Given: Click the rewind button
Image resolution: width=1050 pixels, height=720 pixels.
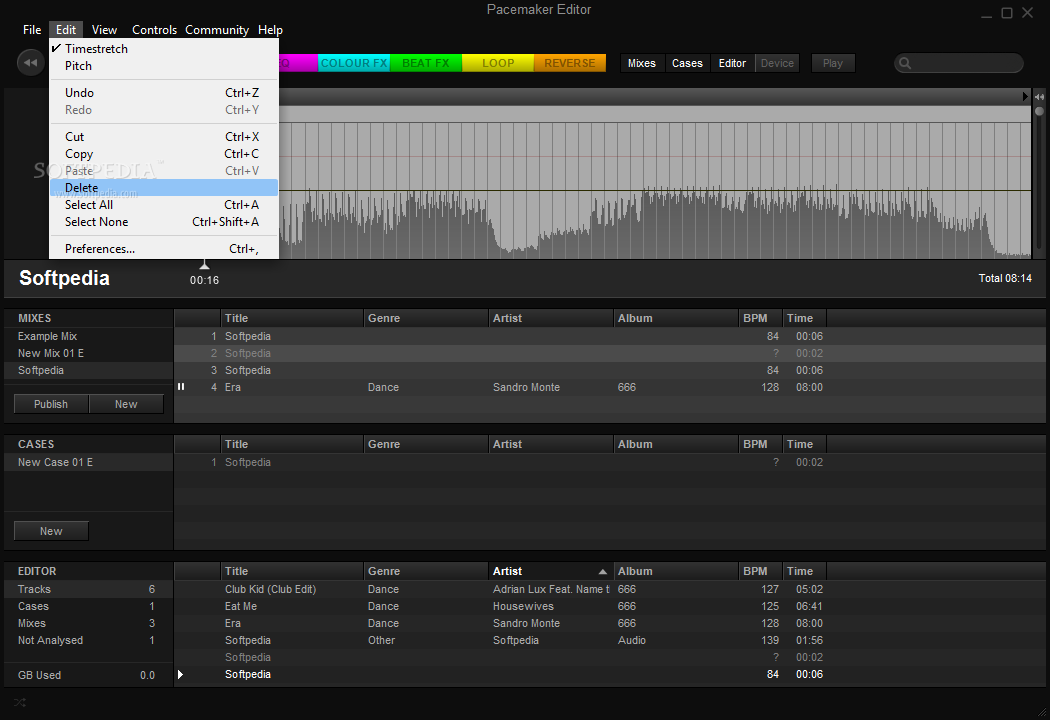Looking at the screenshot, I should coord(30,63).
